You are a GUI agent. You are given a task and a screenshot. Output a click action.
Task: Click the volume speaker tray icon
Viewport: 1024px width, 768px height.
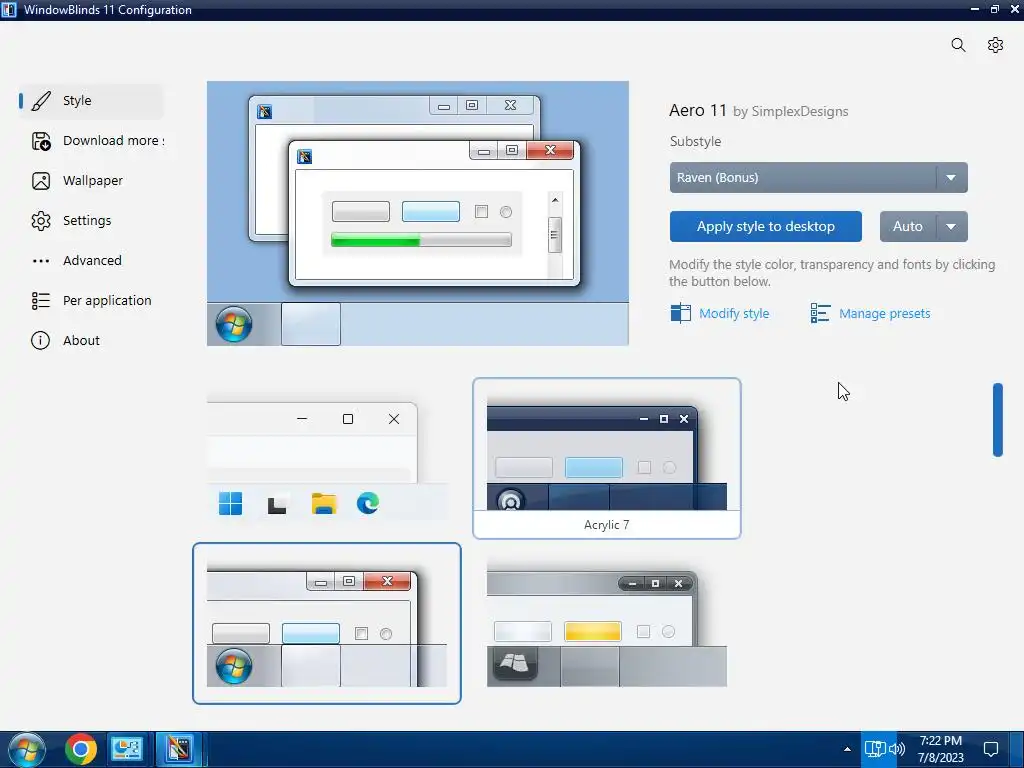[x=898, y=748]
